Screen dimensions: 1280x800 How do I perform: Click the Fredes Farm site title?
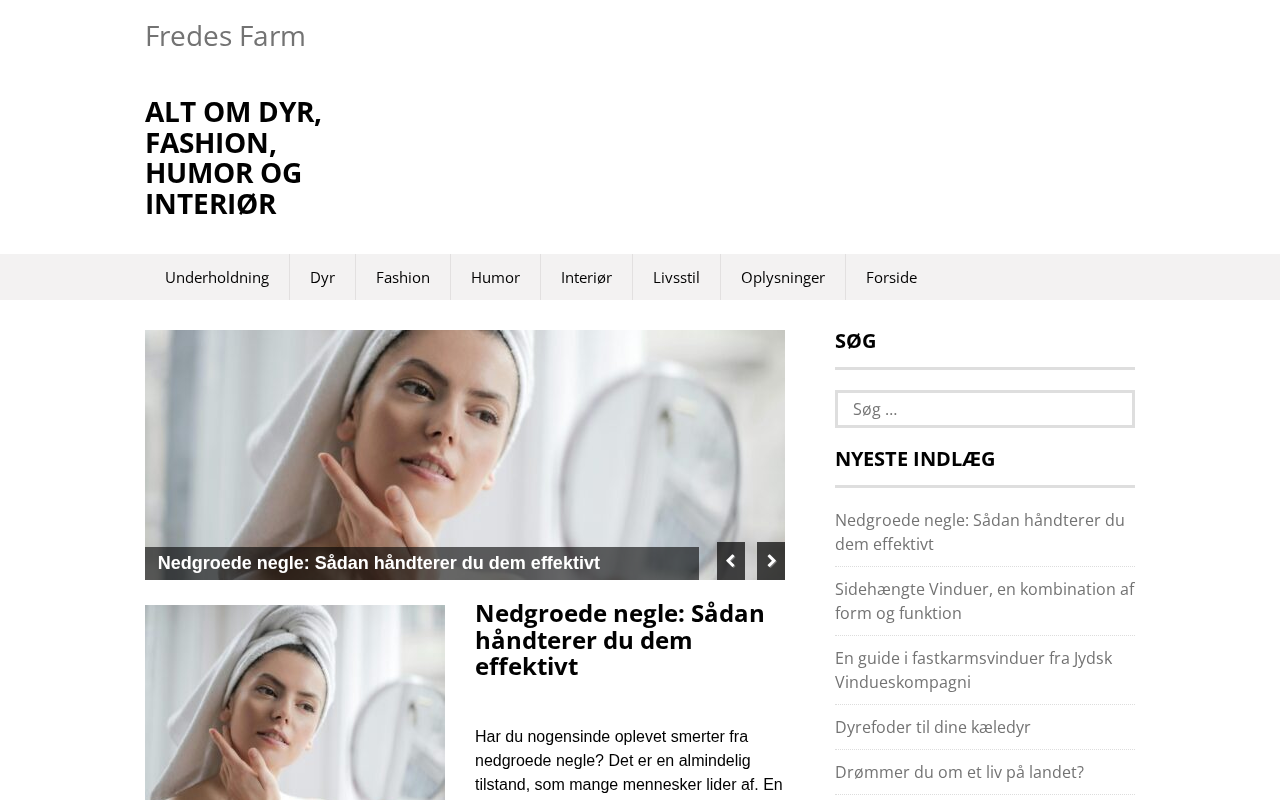coord(225,36)
